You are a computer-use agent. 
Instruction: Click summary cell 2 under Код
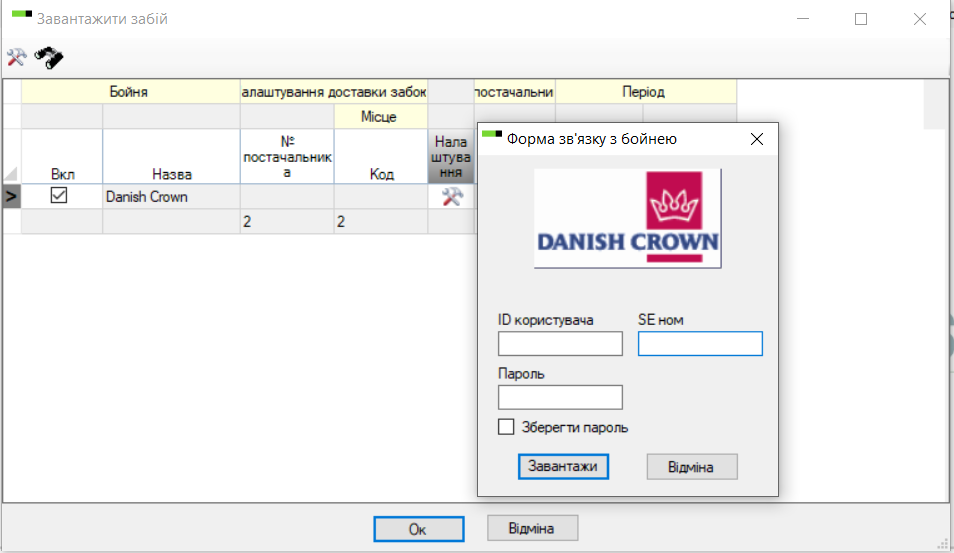[381, 221]
